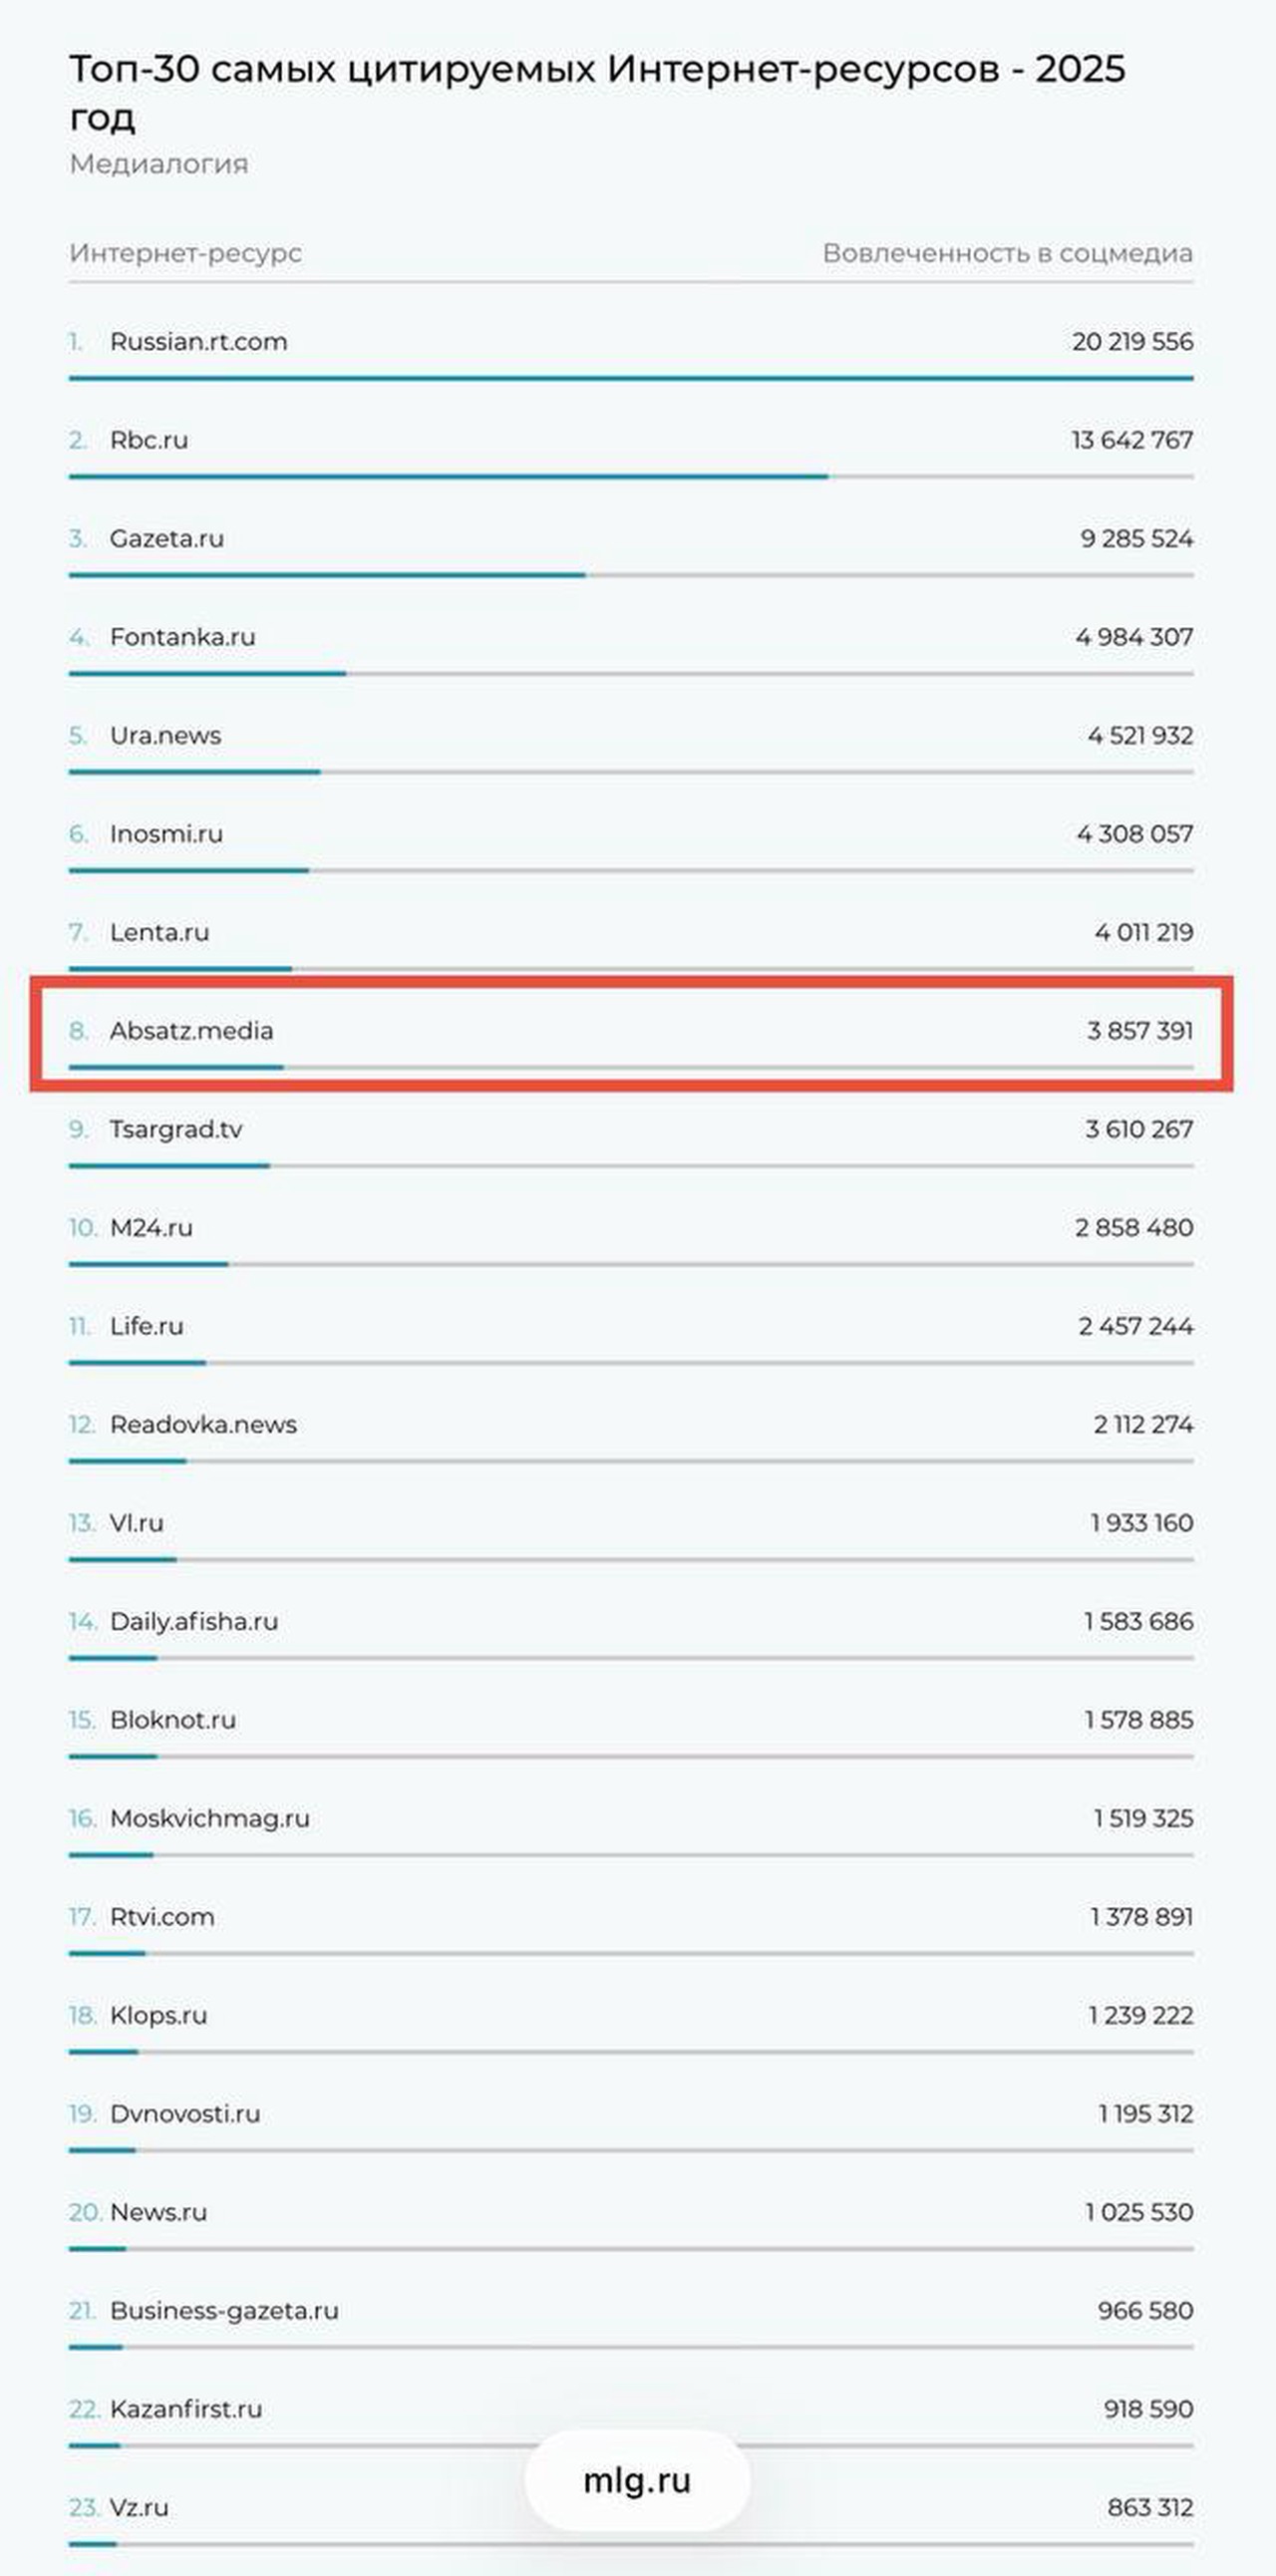The width and height of the screenshot is (1276, 2576).
Task: Click the Интернет-ресурс column header
Action: click(x=185, y=254)
